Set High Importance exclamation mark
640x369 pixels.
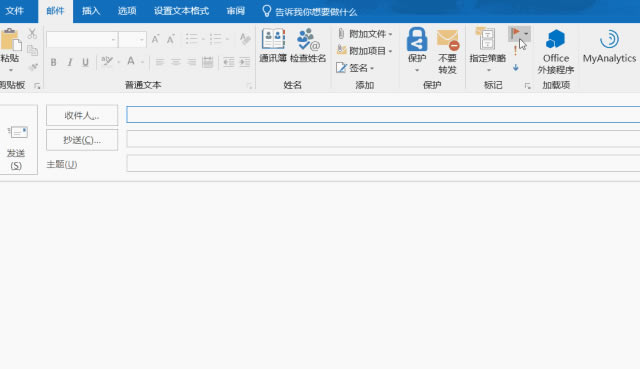coord(516,51)
